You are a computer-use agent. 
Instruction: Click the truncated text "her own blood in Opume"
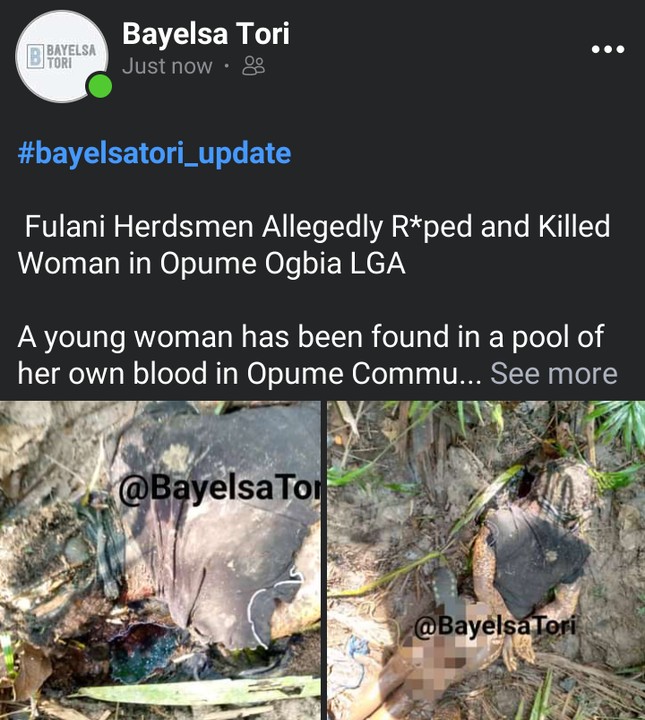coord(250,374)
